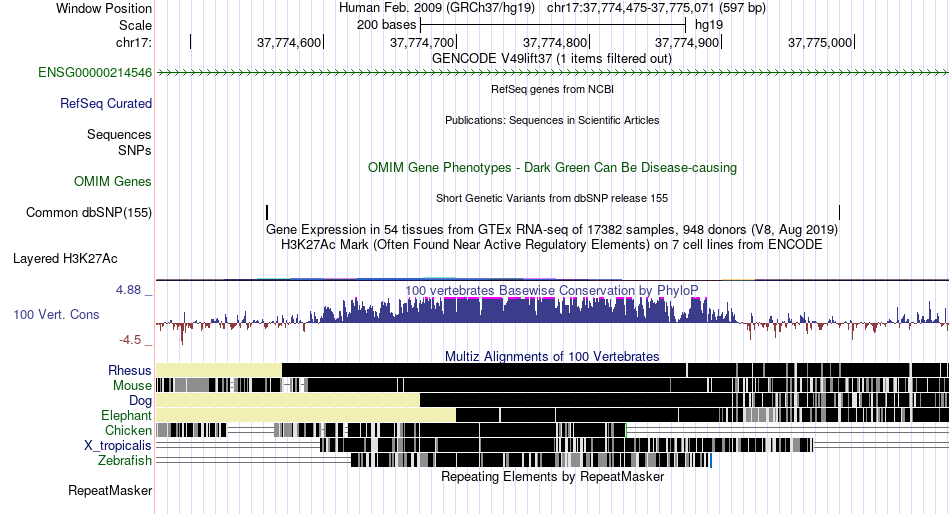
Task: Click the chr17: ruler label
Action: tap(134, 42)
